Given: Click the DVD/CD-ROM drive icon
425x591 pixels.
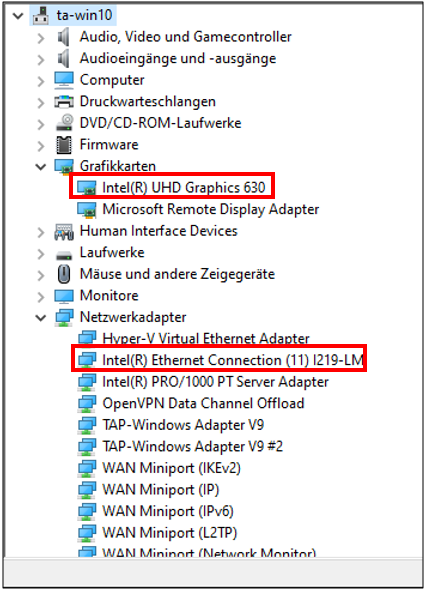Looking at the screenshot, I should [64, 123].
